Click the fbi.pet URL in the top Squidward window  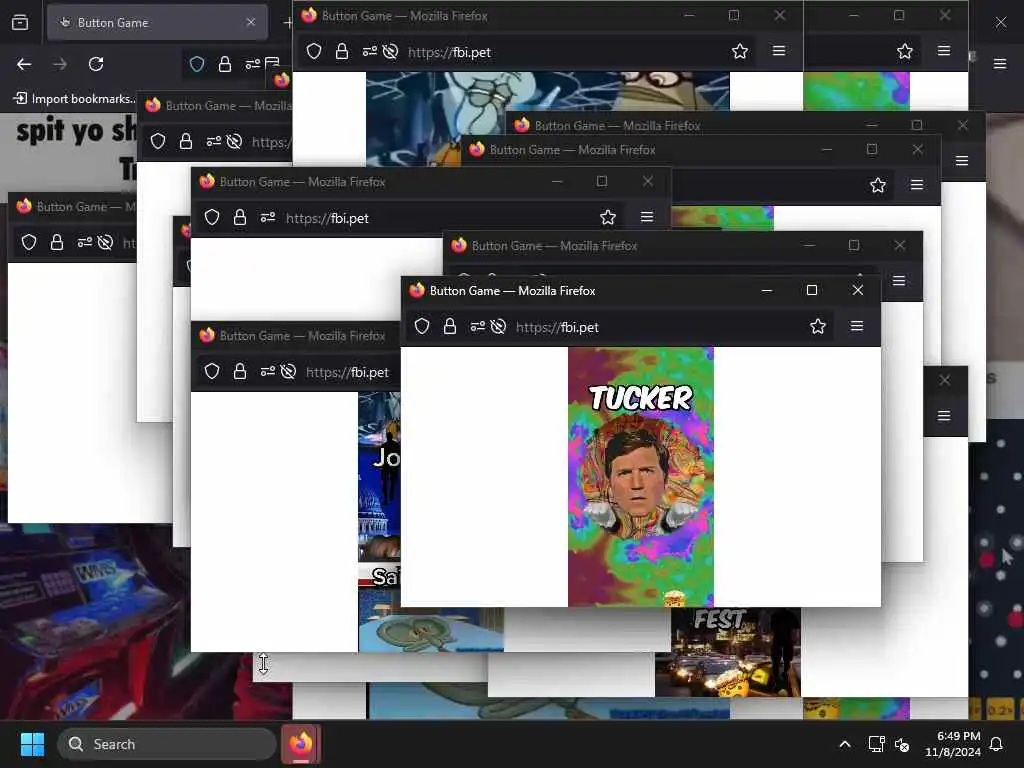click(449, 52)
